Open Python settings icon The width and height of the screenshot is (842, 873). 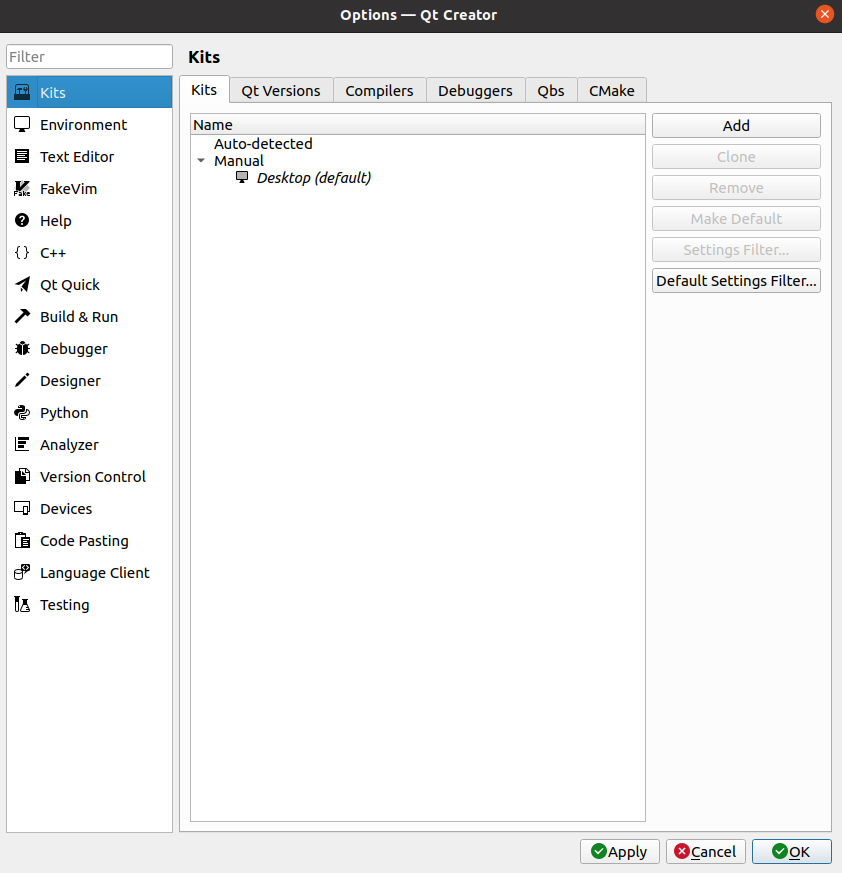(22, 413)
